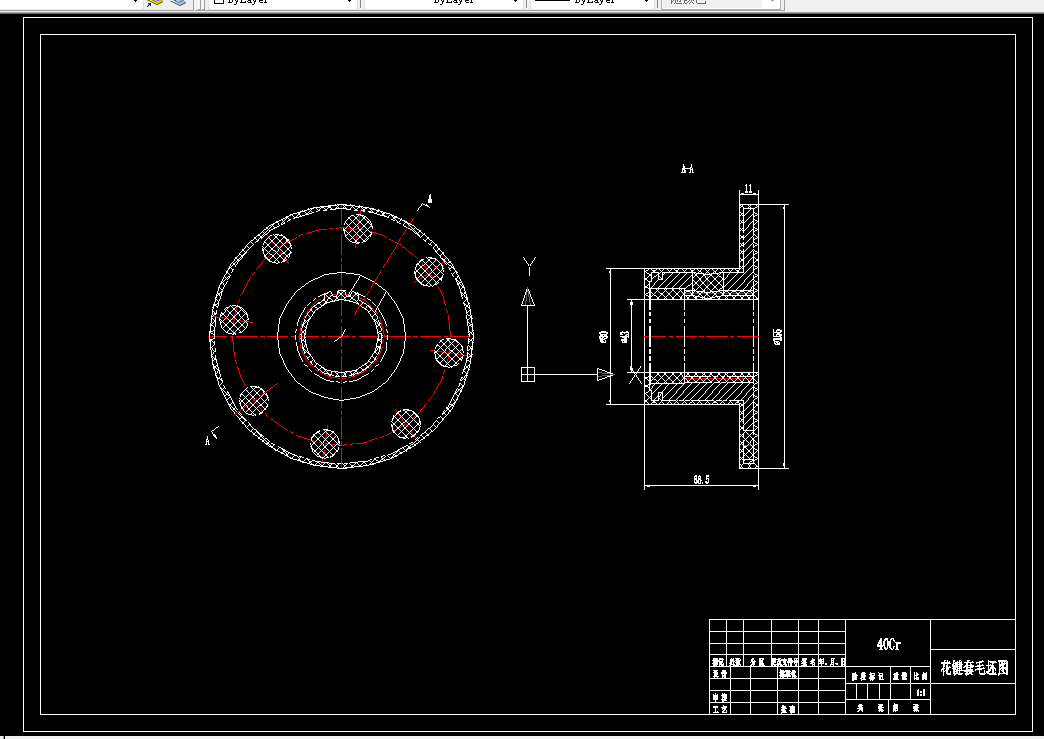
Task: Select the topmost hatched bolt hole
Action: [x=358, y=228]
